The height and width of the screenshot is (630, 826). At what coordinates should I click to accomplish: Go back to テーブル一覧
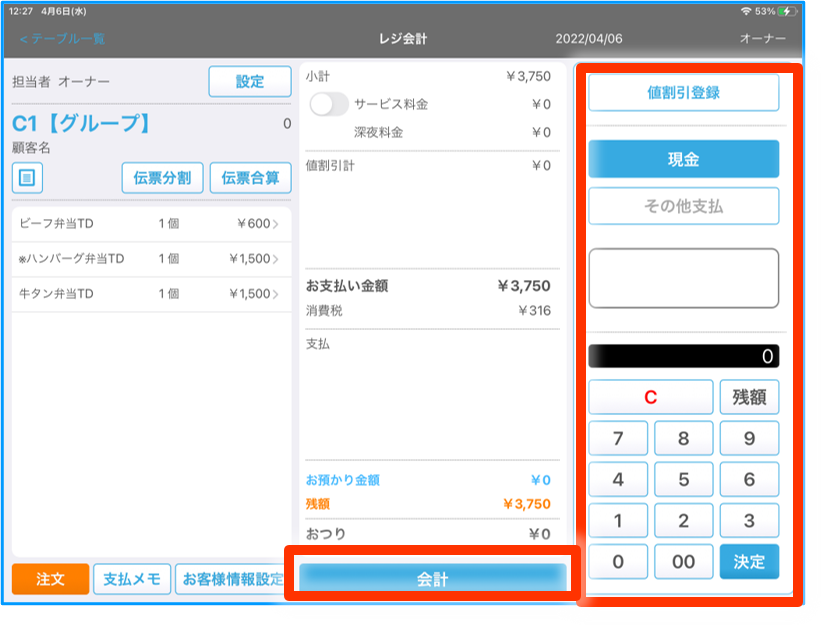62,39
